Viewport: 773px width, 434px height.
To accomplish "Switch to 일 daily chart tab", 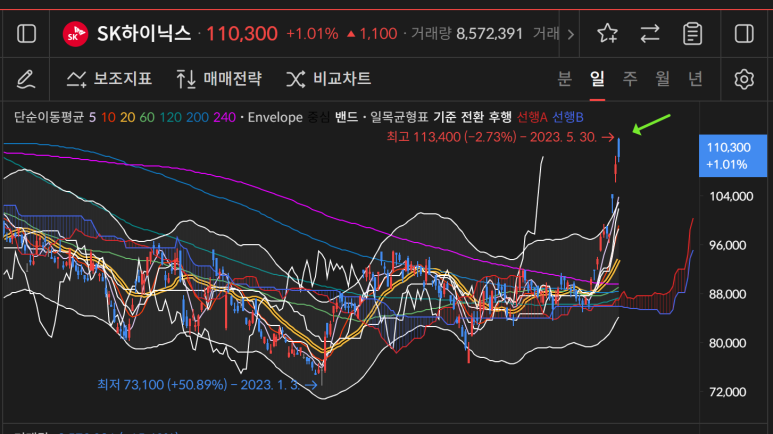I will pyautogui.click(x=597, y=79).
